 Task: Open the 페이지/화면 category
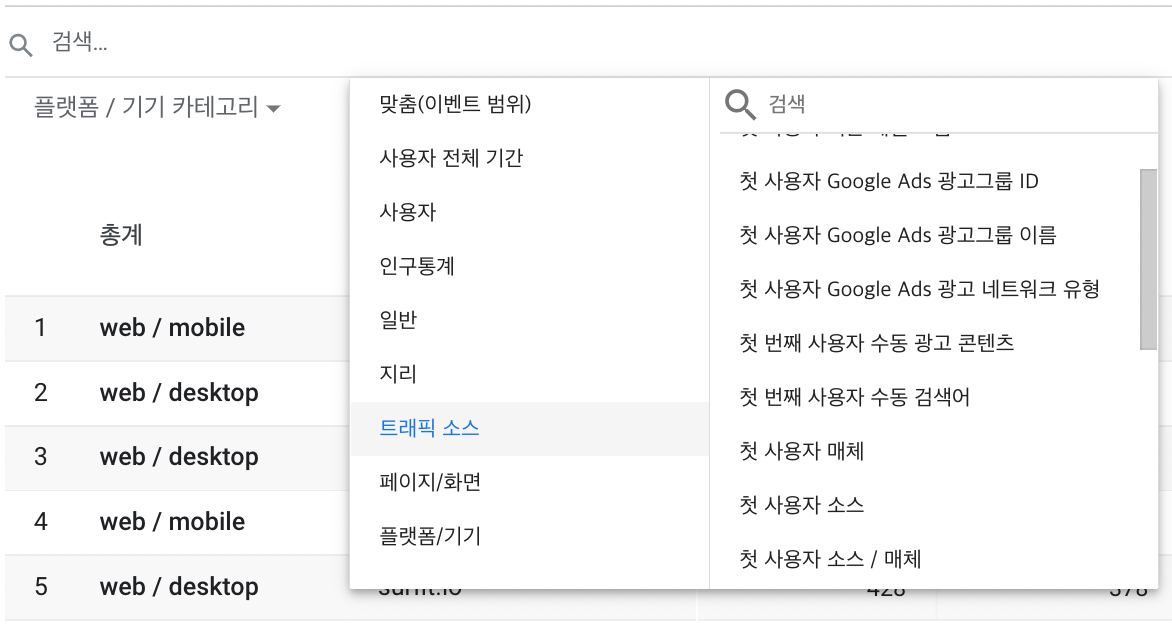[x=430, y=482]
